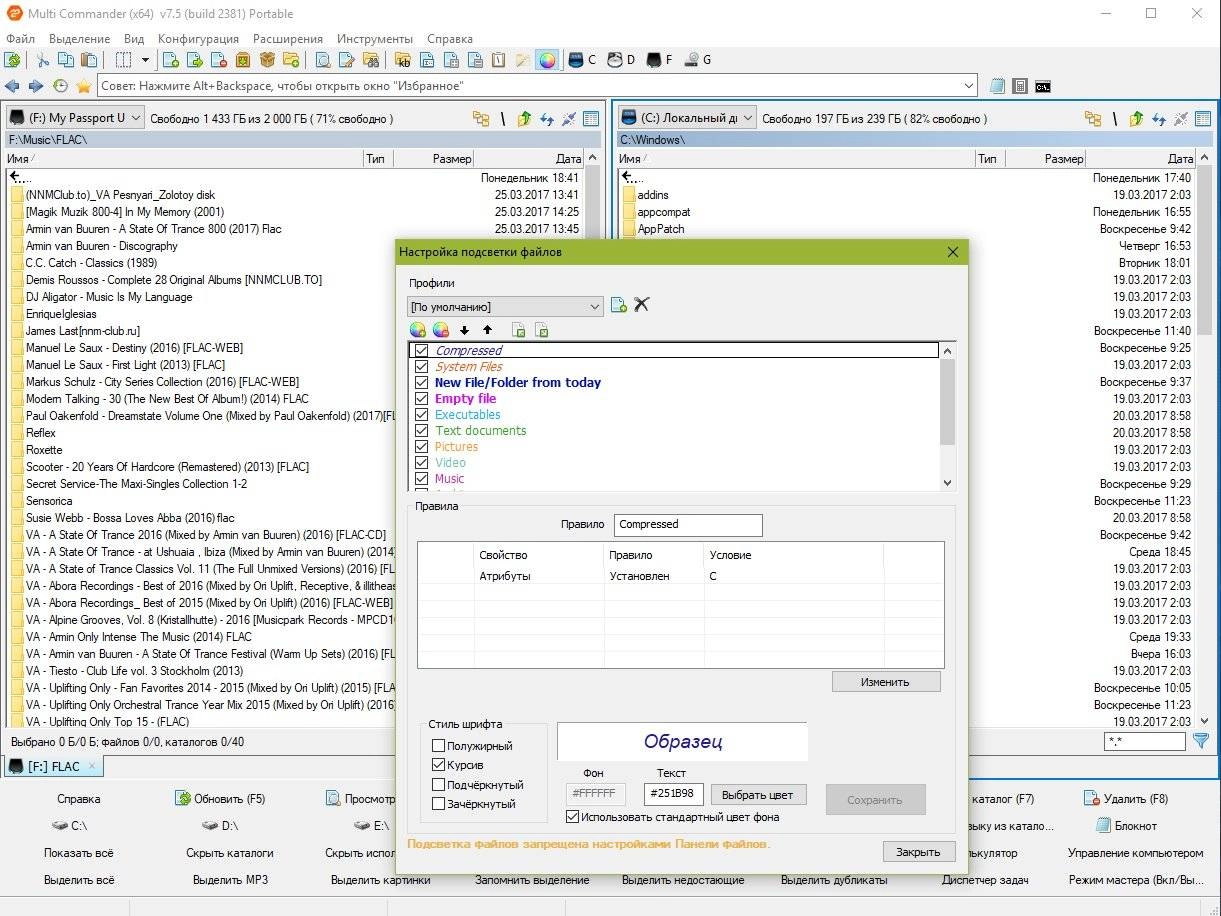Expand the address bar dropdown arrow

[968, 86]
